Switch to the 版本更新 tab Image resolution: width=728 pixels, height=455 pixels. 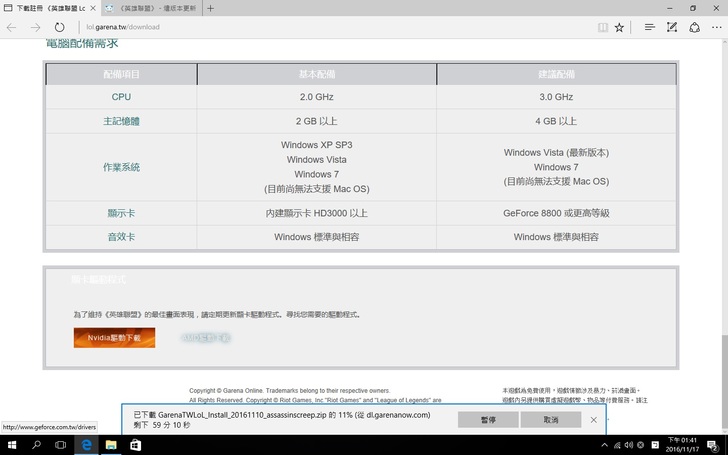pos(151,8)
